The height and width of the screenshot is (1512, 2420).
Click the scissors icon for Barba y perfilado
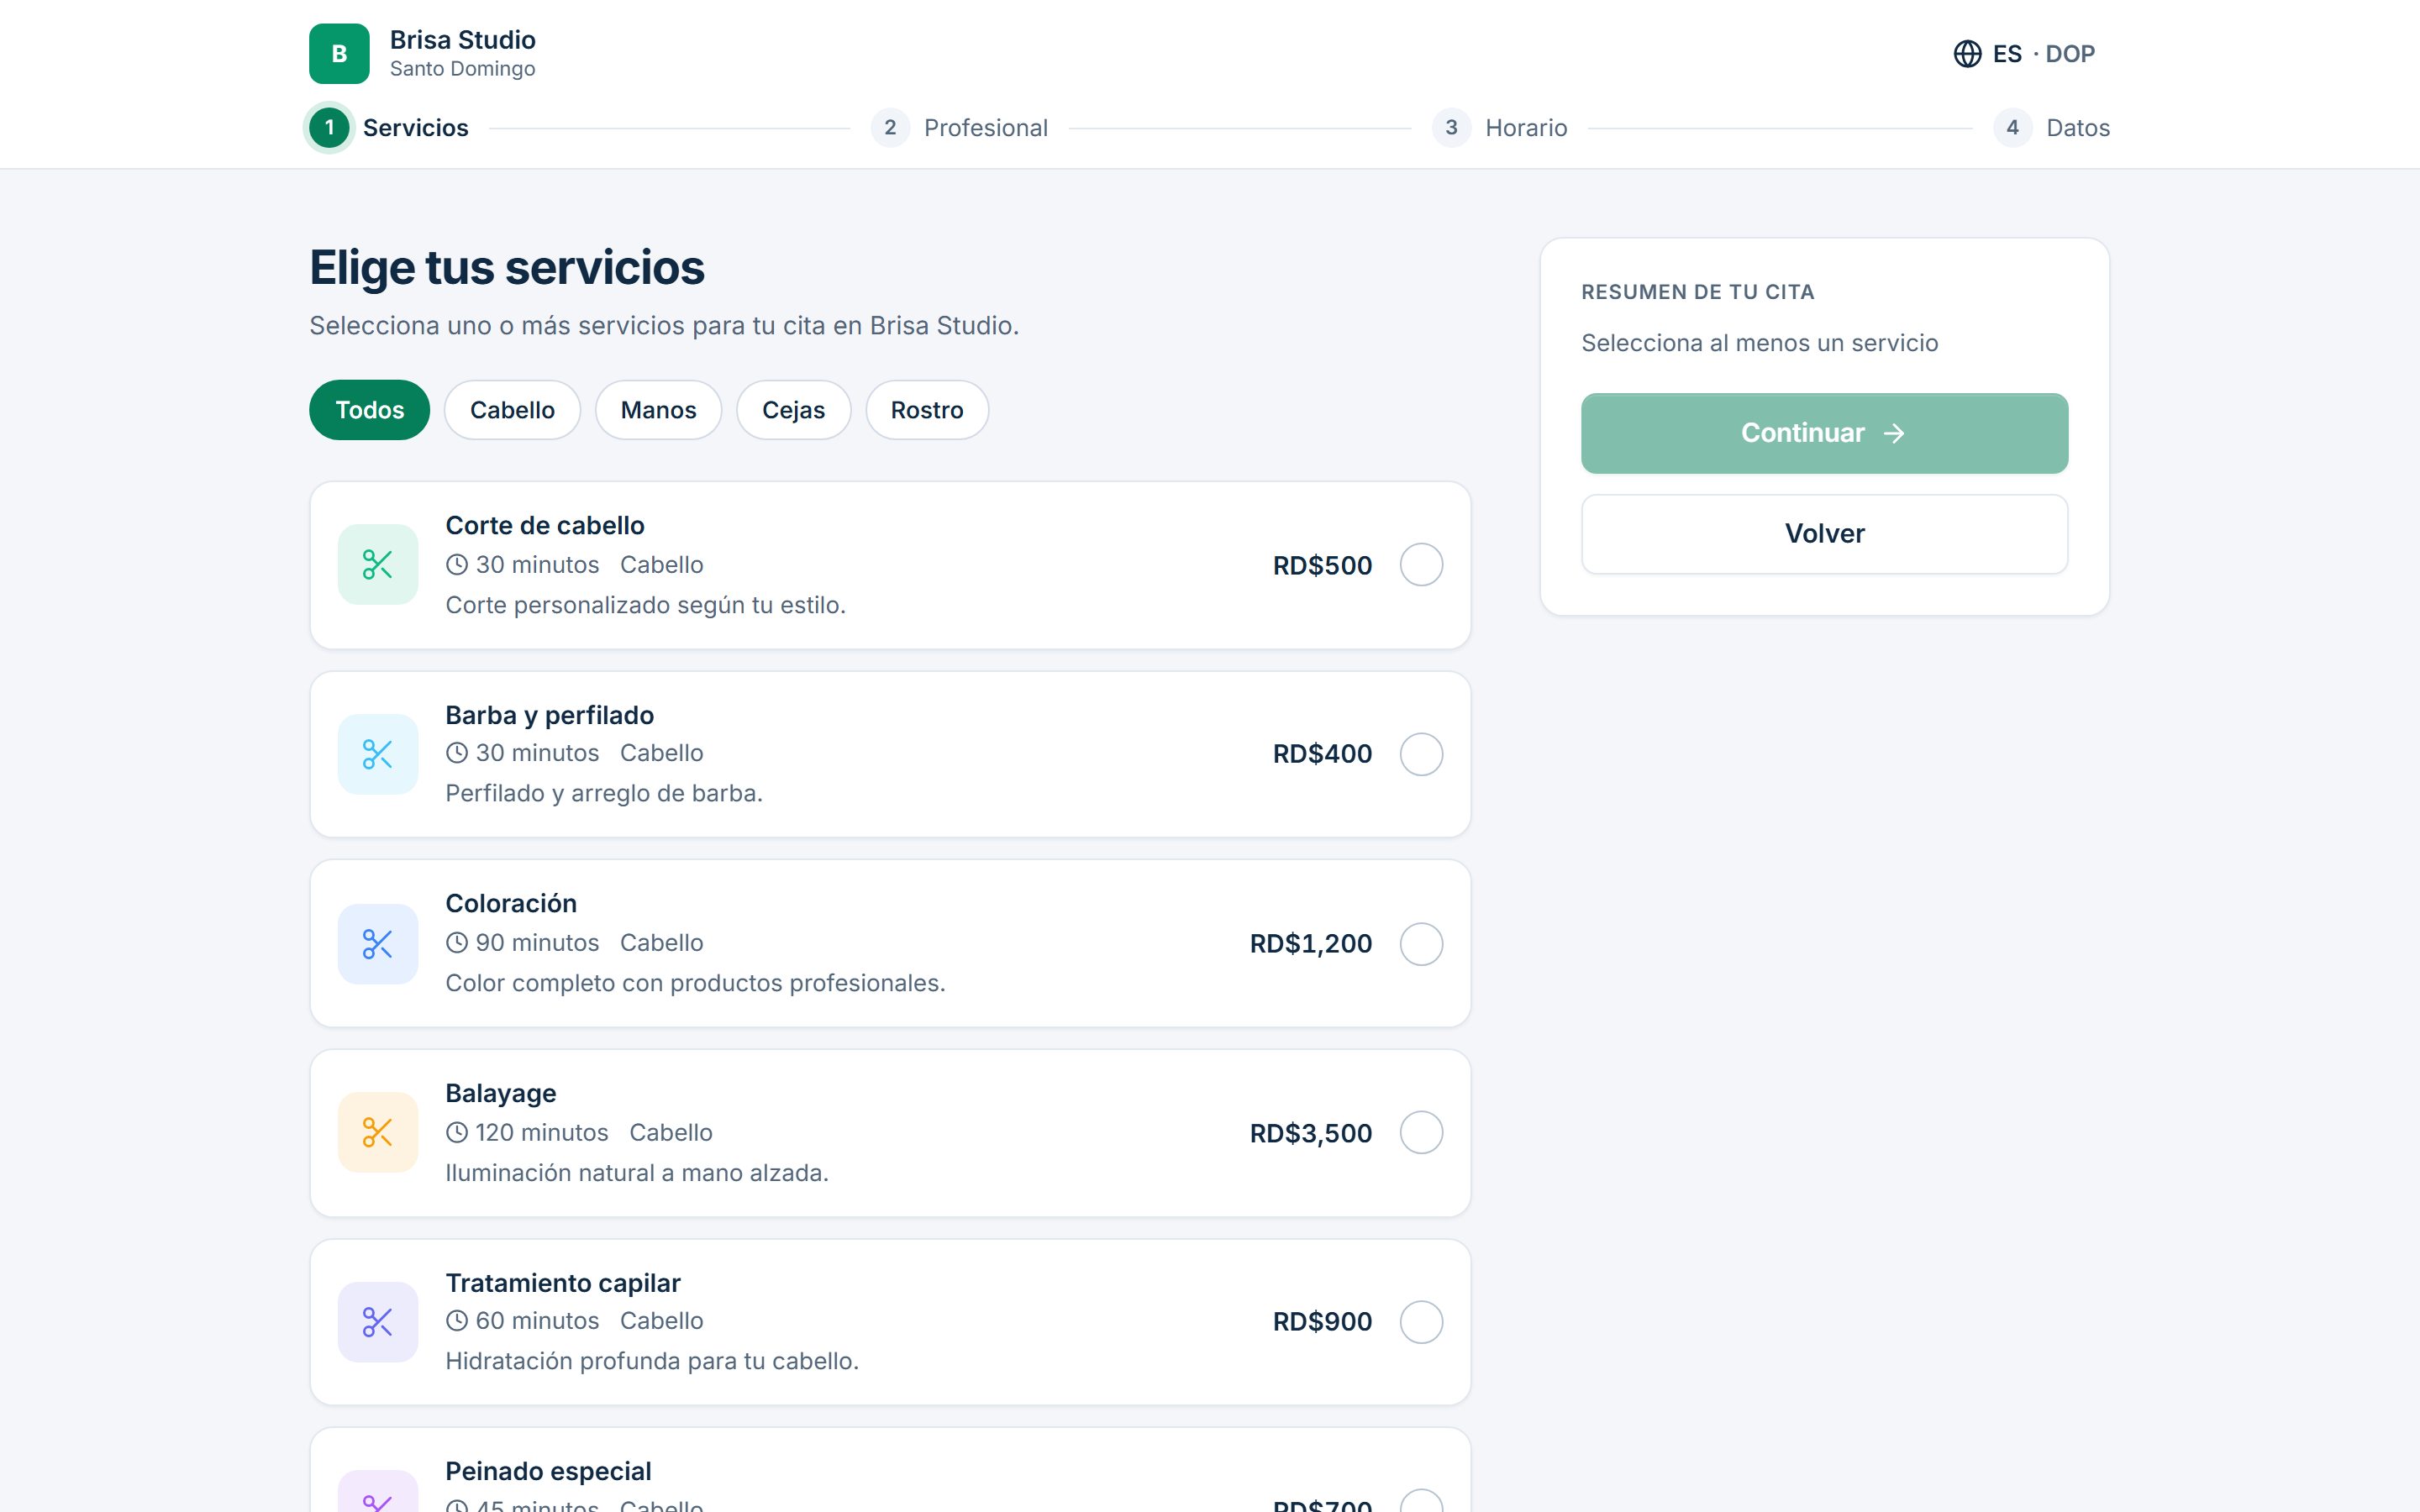tap(378, 754)
